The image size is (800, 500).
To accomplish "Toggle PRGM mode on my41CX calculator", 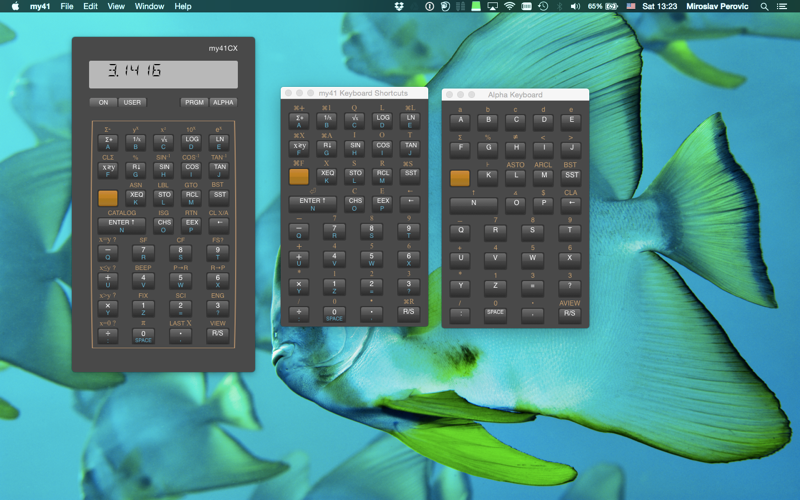I will click(x=194, y=103).
